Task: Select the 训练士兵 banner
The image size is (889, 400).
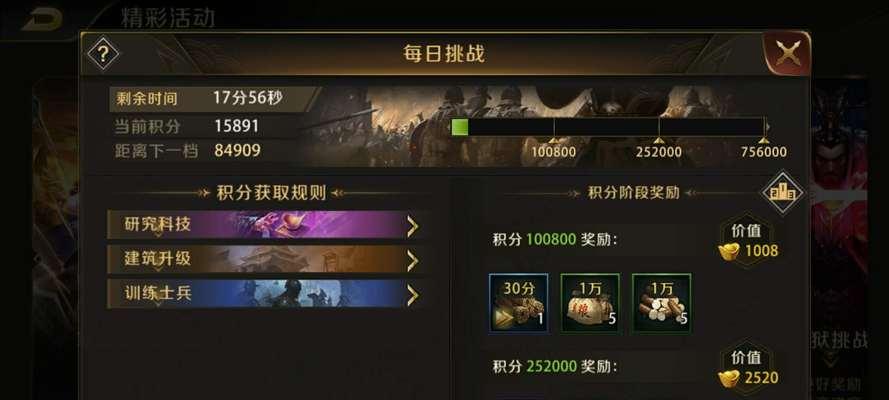Action: [x=265, y=293]
